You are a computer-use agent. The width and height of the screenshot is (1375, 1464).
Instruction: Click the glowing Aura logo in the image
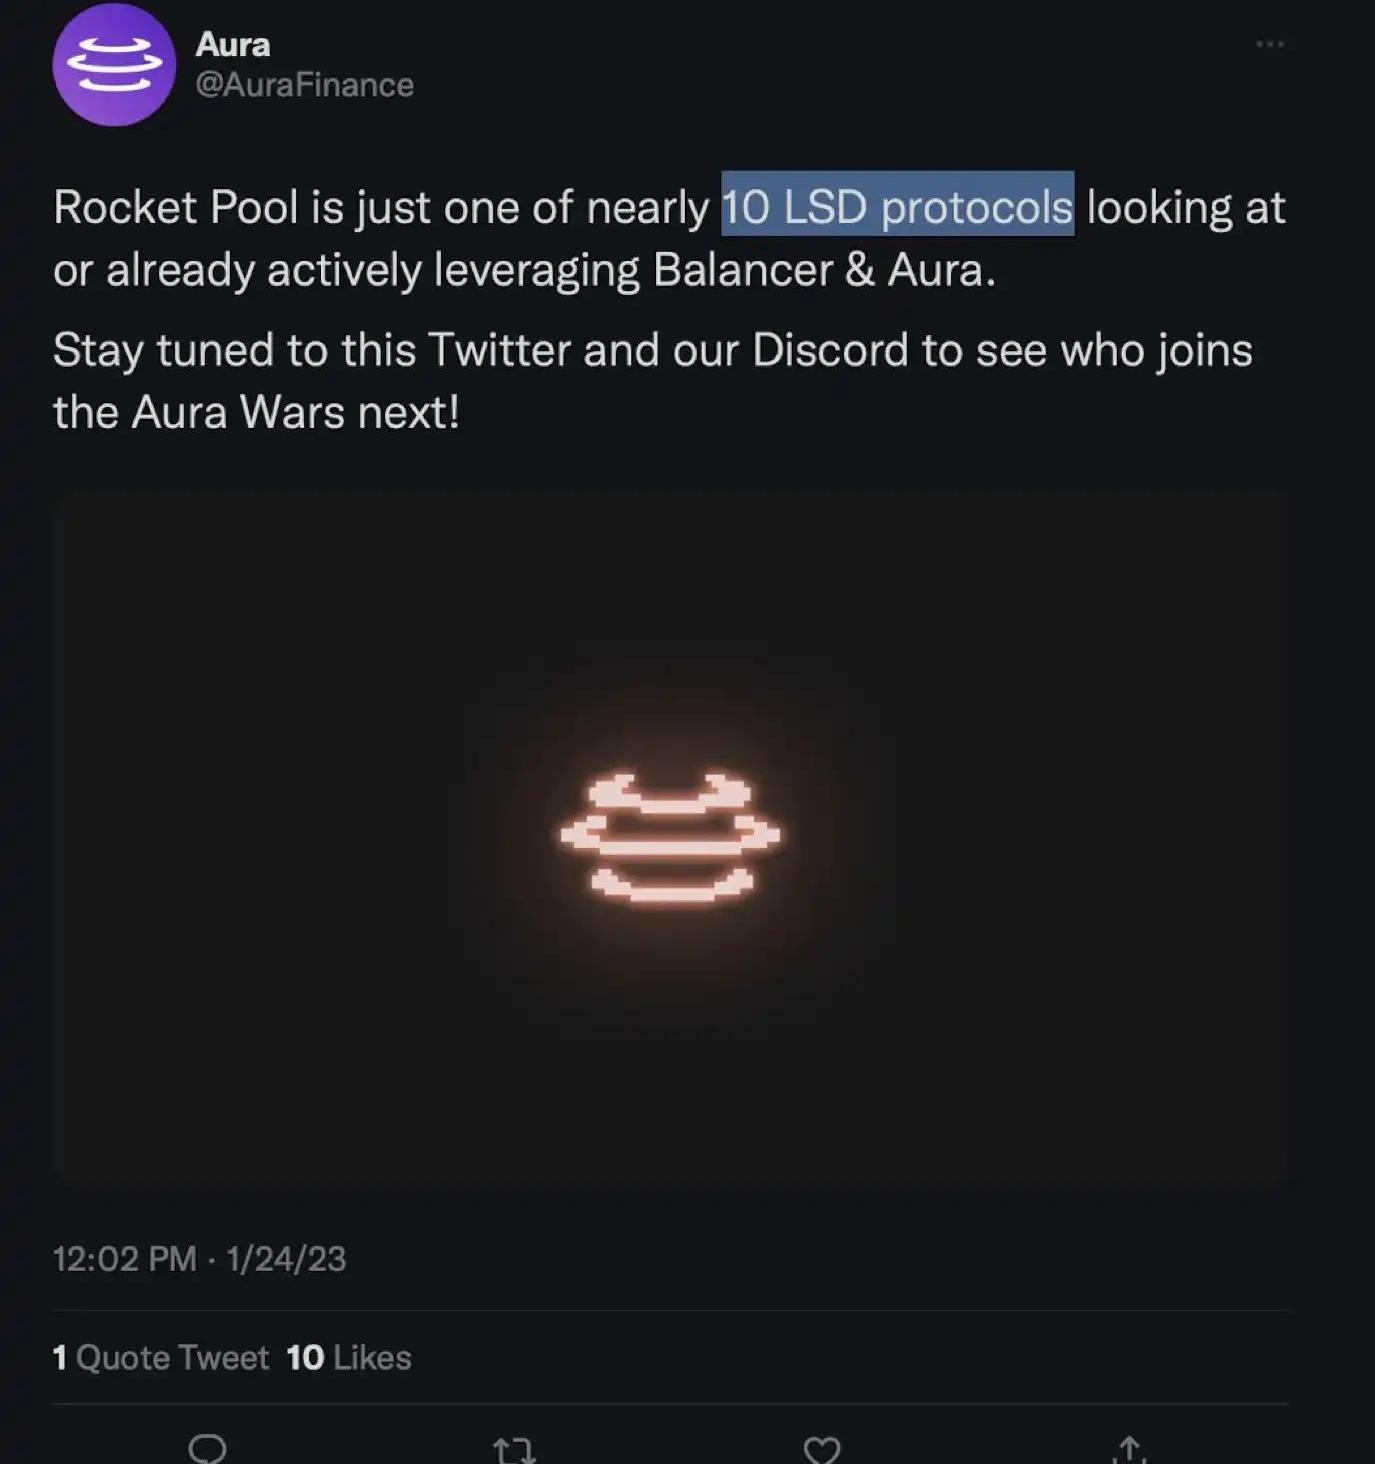(x=670, y=837)
